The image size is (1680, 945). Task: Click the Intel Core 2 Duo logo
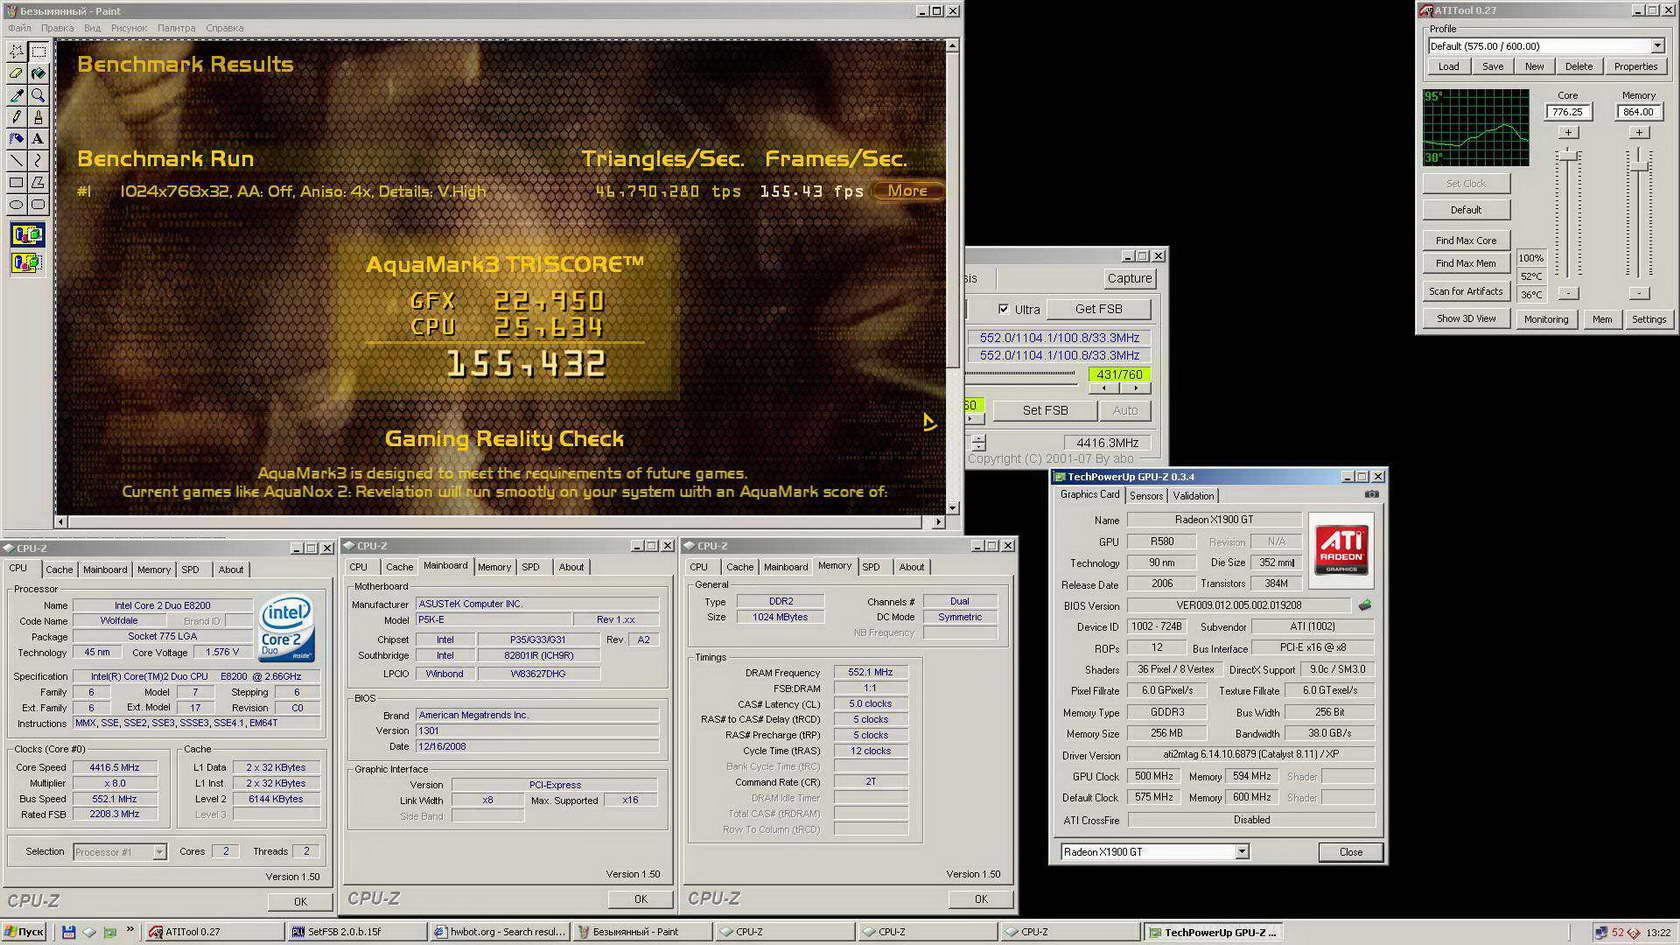pyautogui.click(x=286, y=627)
